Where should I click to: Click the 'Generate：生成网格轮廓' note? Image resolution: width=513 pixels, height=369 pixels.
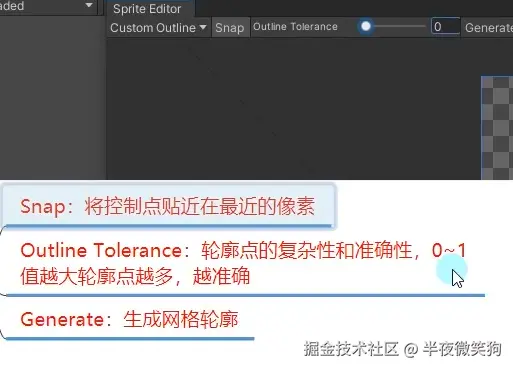[x=129, y=319]
